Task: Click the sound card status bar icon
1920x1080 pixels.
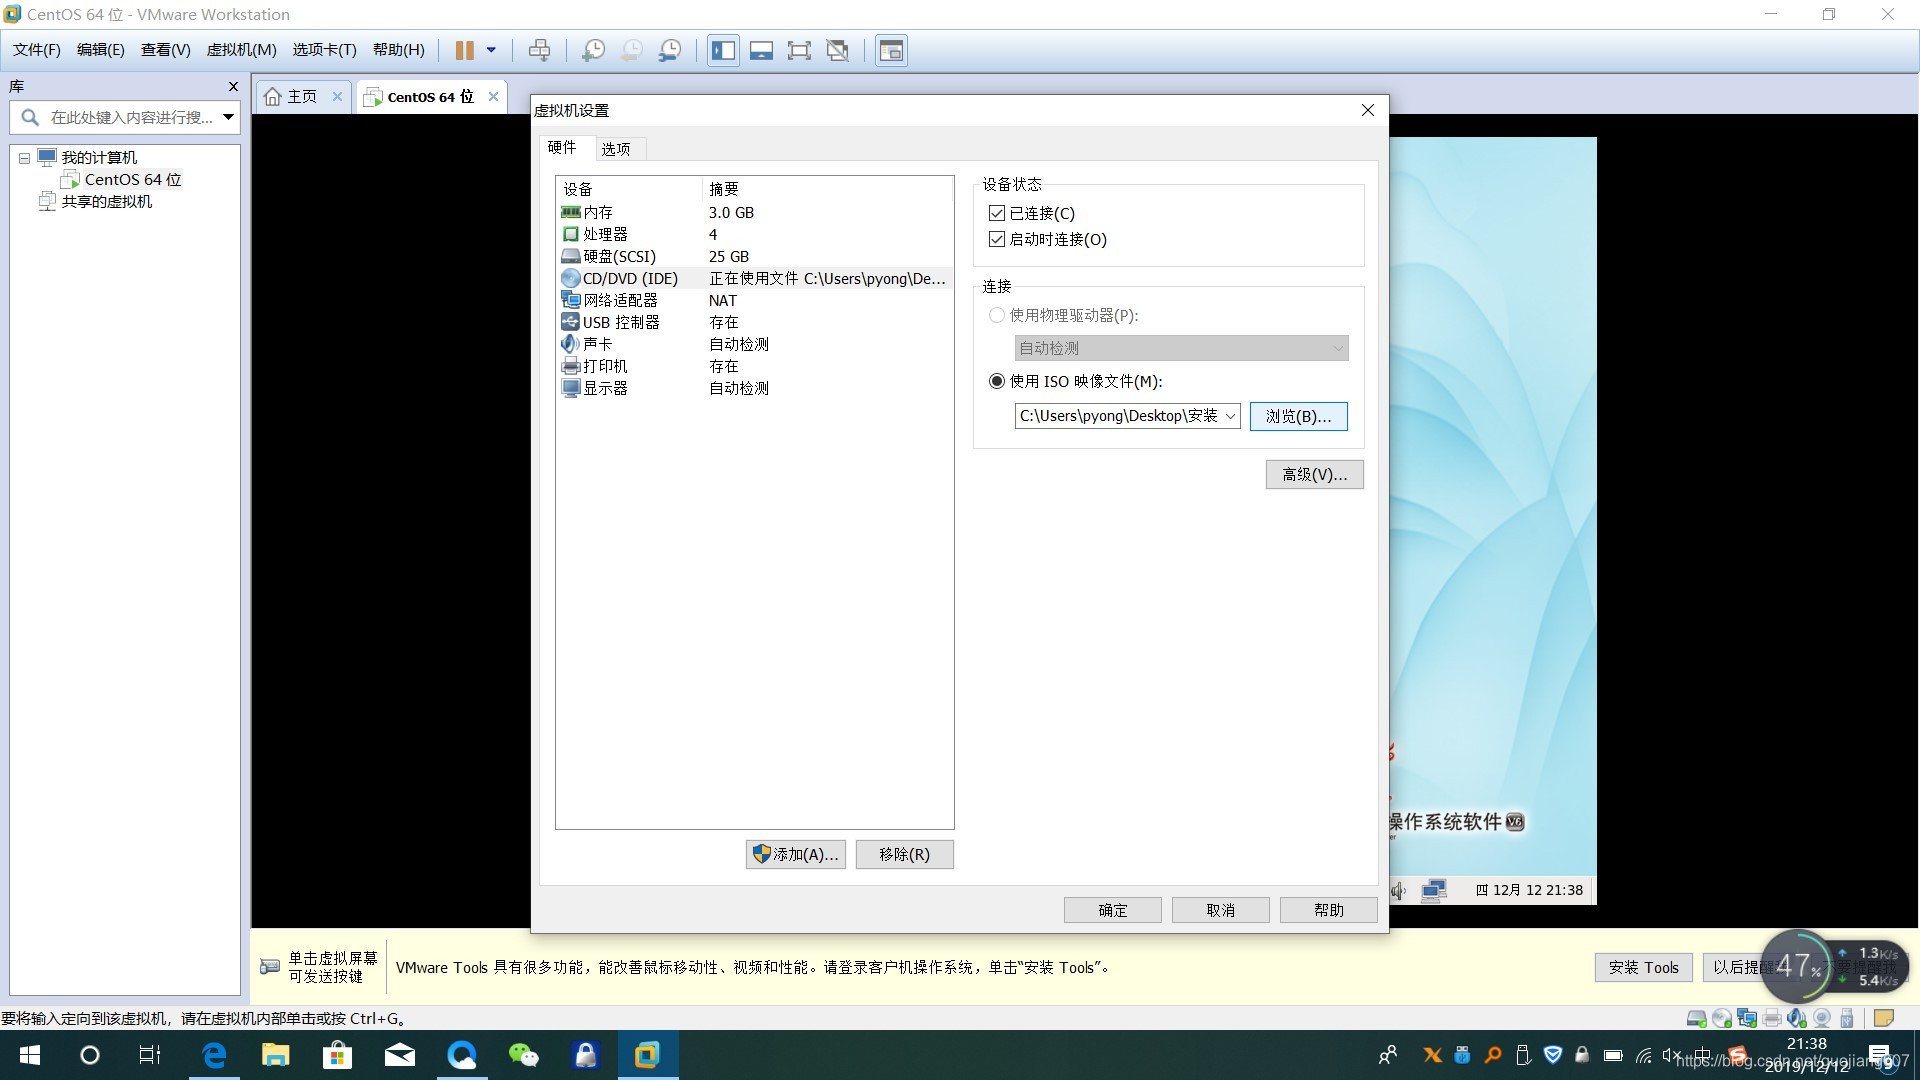Action: point(1797,1018)
